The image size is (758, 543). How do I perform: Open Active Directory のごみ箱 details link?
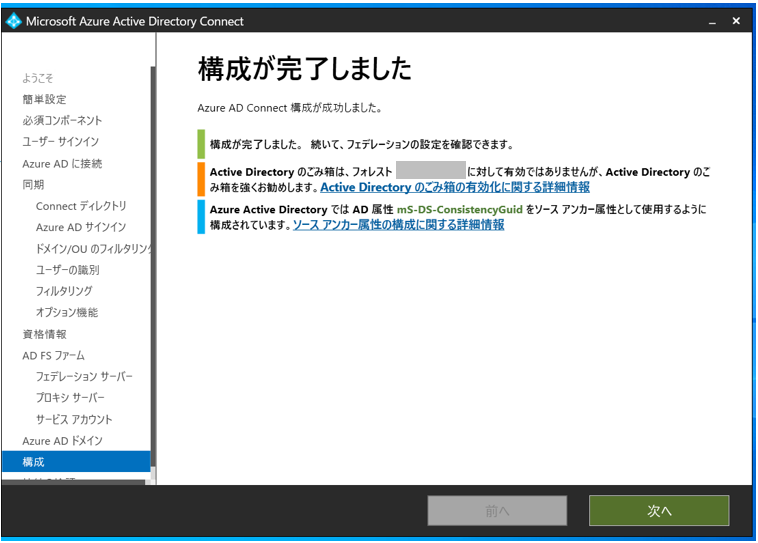coord(455,187)
